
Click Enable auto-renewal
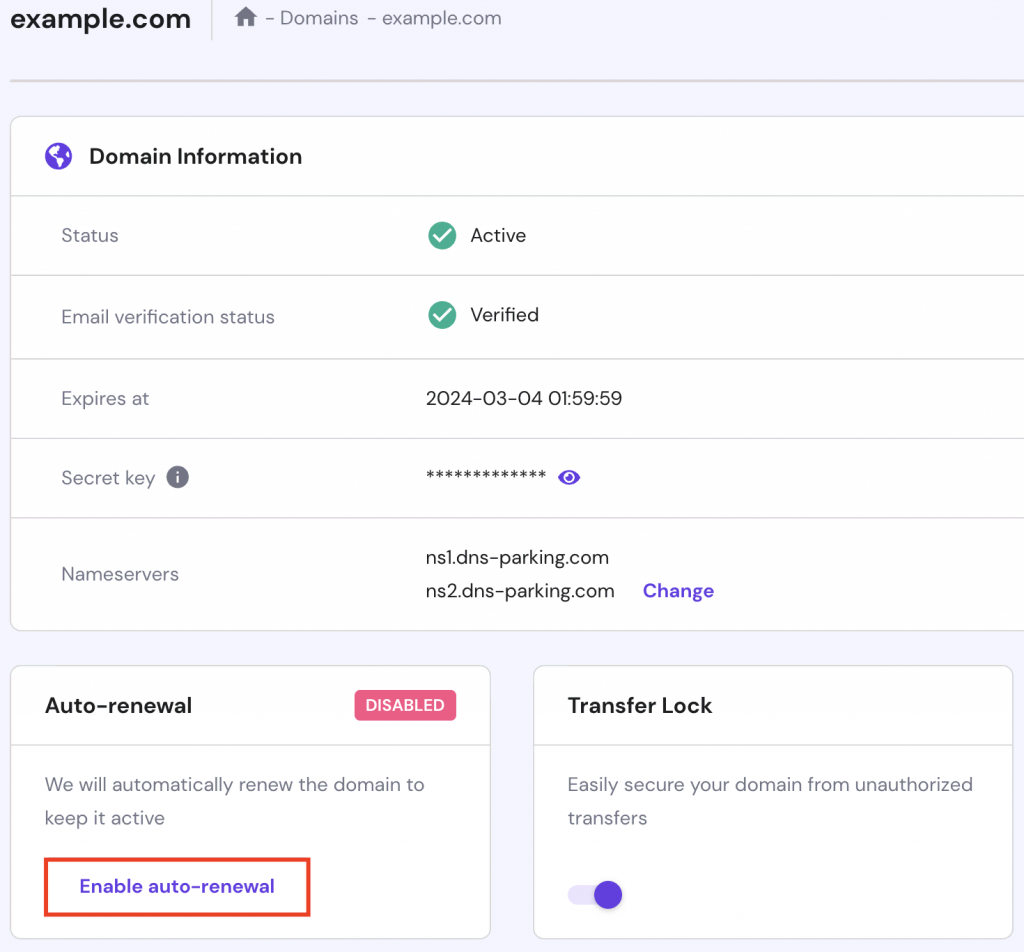[177, 886]
